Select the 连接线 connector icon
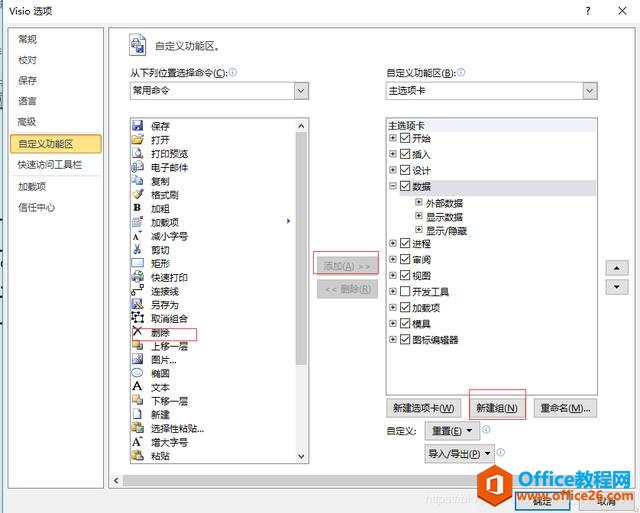The image size is (640, 513). pyautogui.click(x=138, y=291)
